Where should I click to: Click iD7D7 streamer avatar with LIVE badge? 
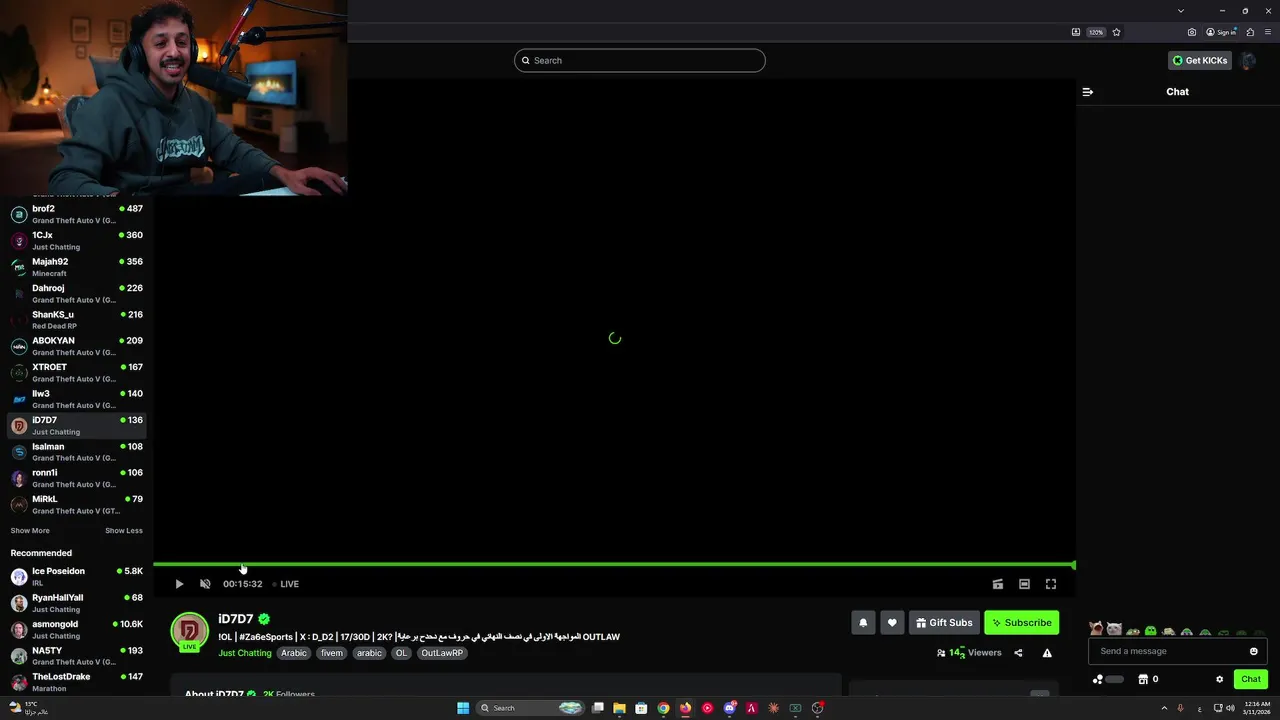click(189, 632)
